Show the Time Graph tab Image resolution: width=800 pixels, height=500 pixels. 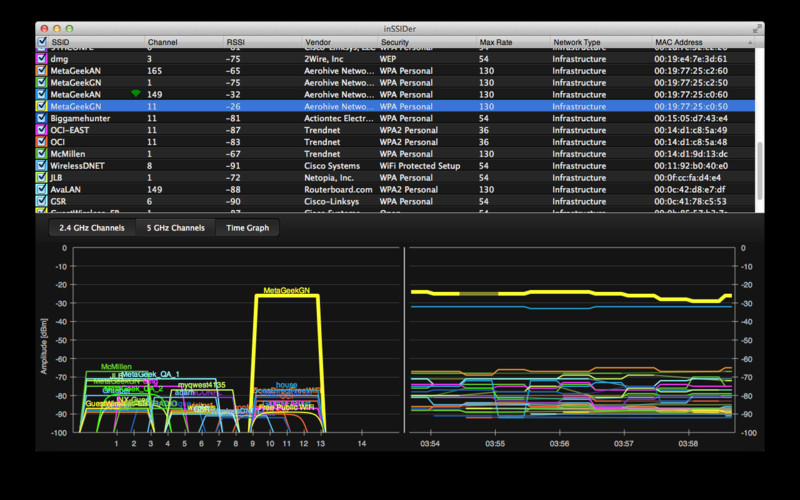click(x=247, y=228)
